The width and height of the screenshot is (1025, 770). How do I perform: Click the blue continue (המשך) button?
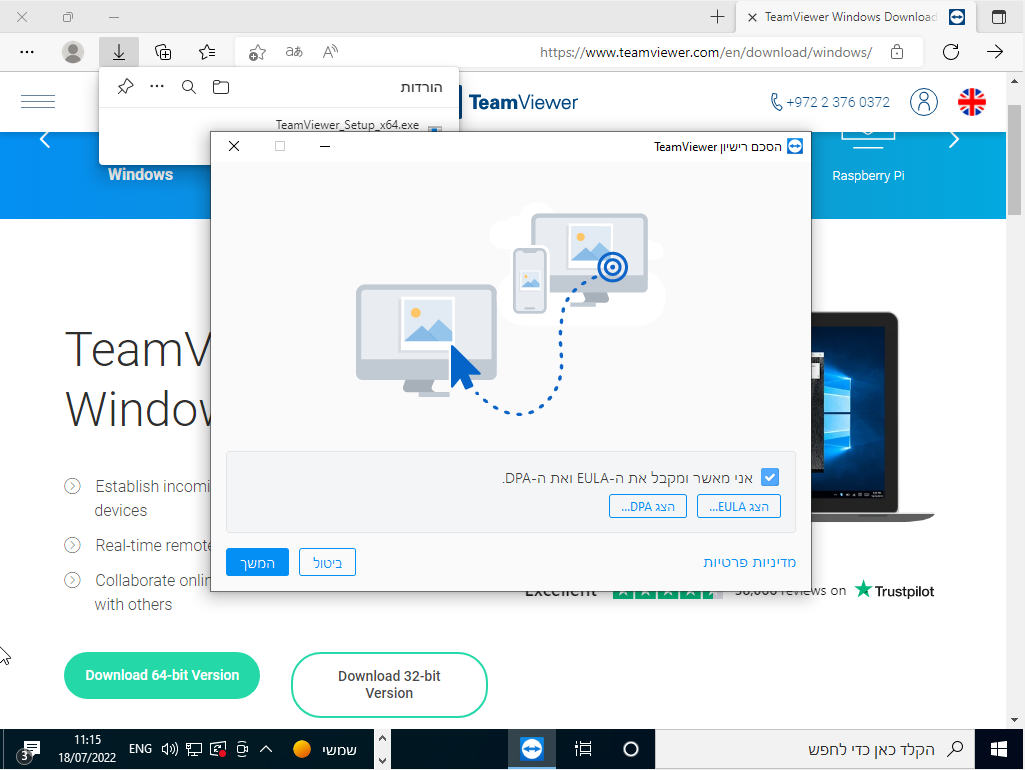coord(258,562)
